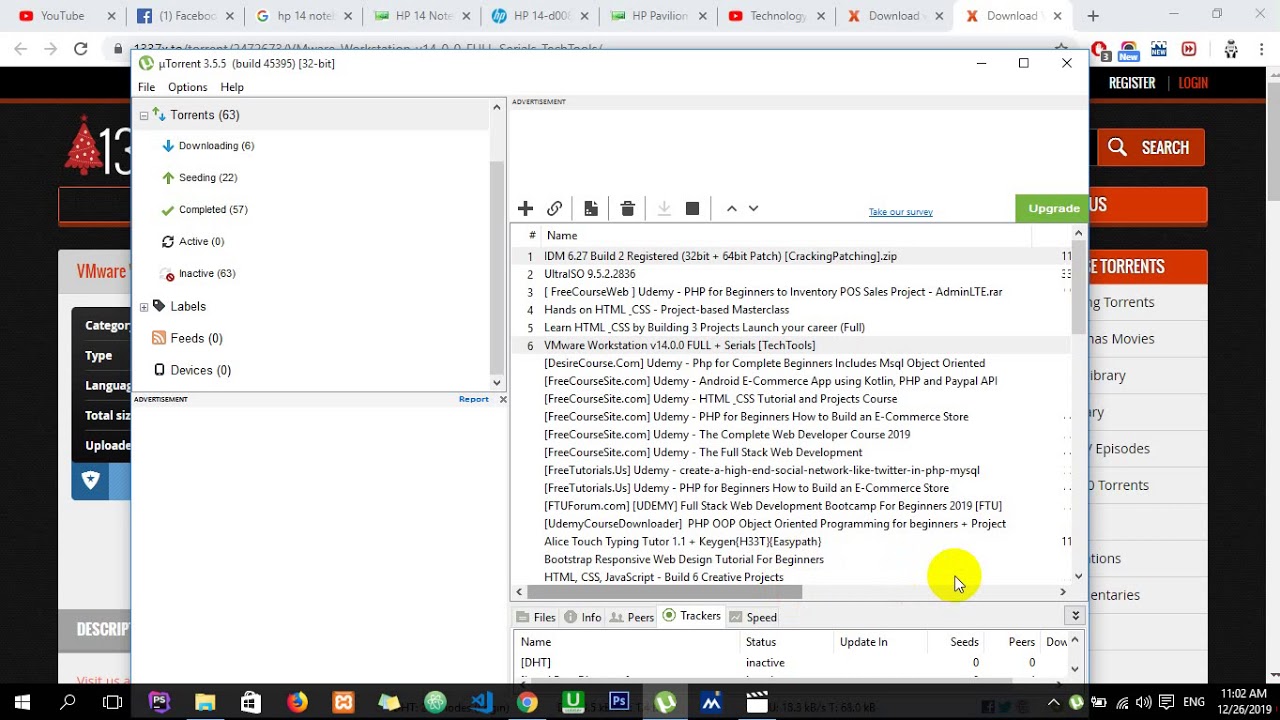Screen dimensions: 1280x720
Task: Click the Take our survey link
Action: pyautogui.click(x=901, y=212)
